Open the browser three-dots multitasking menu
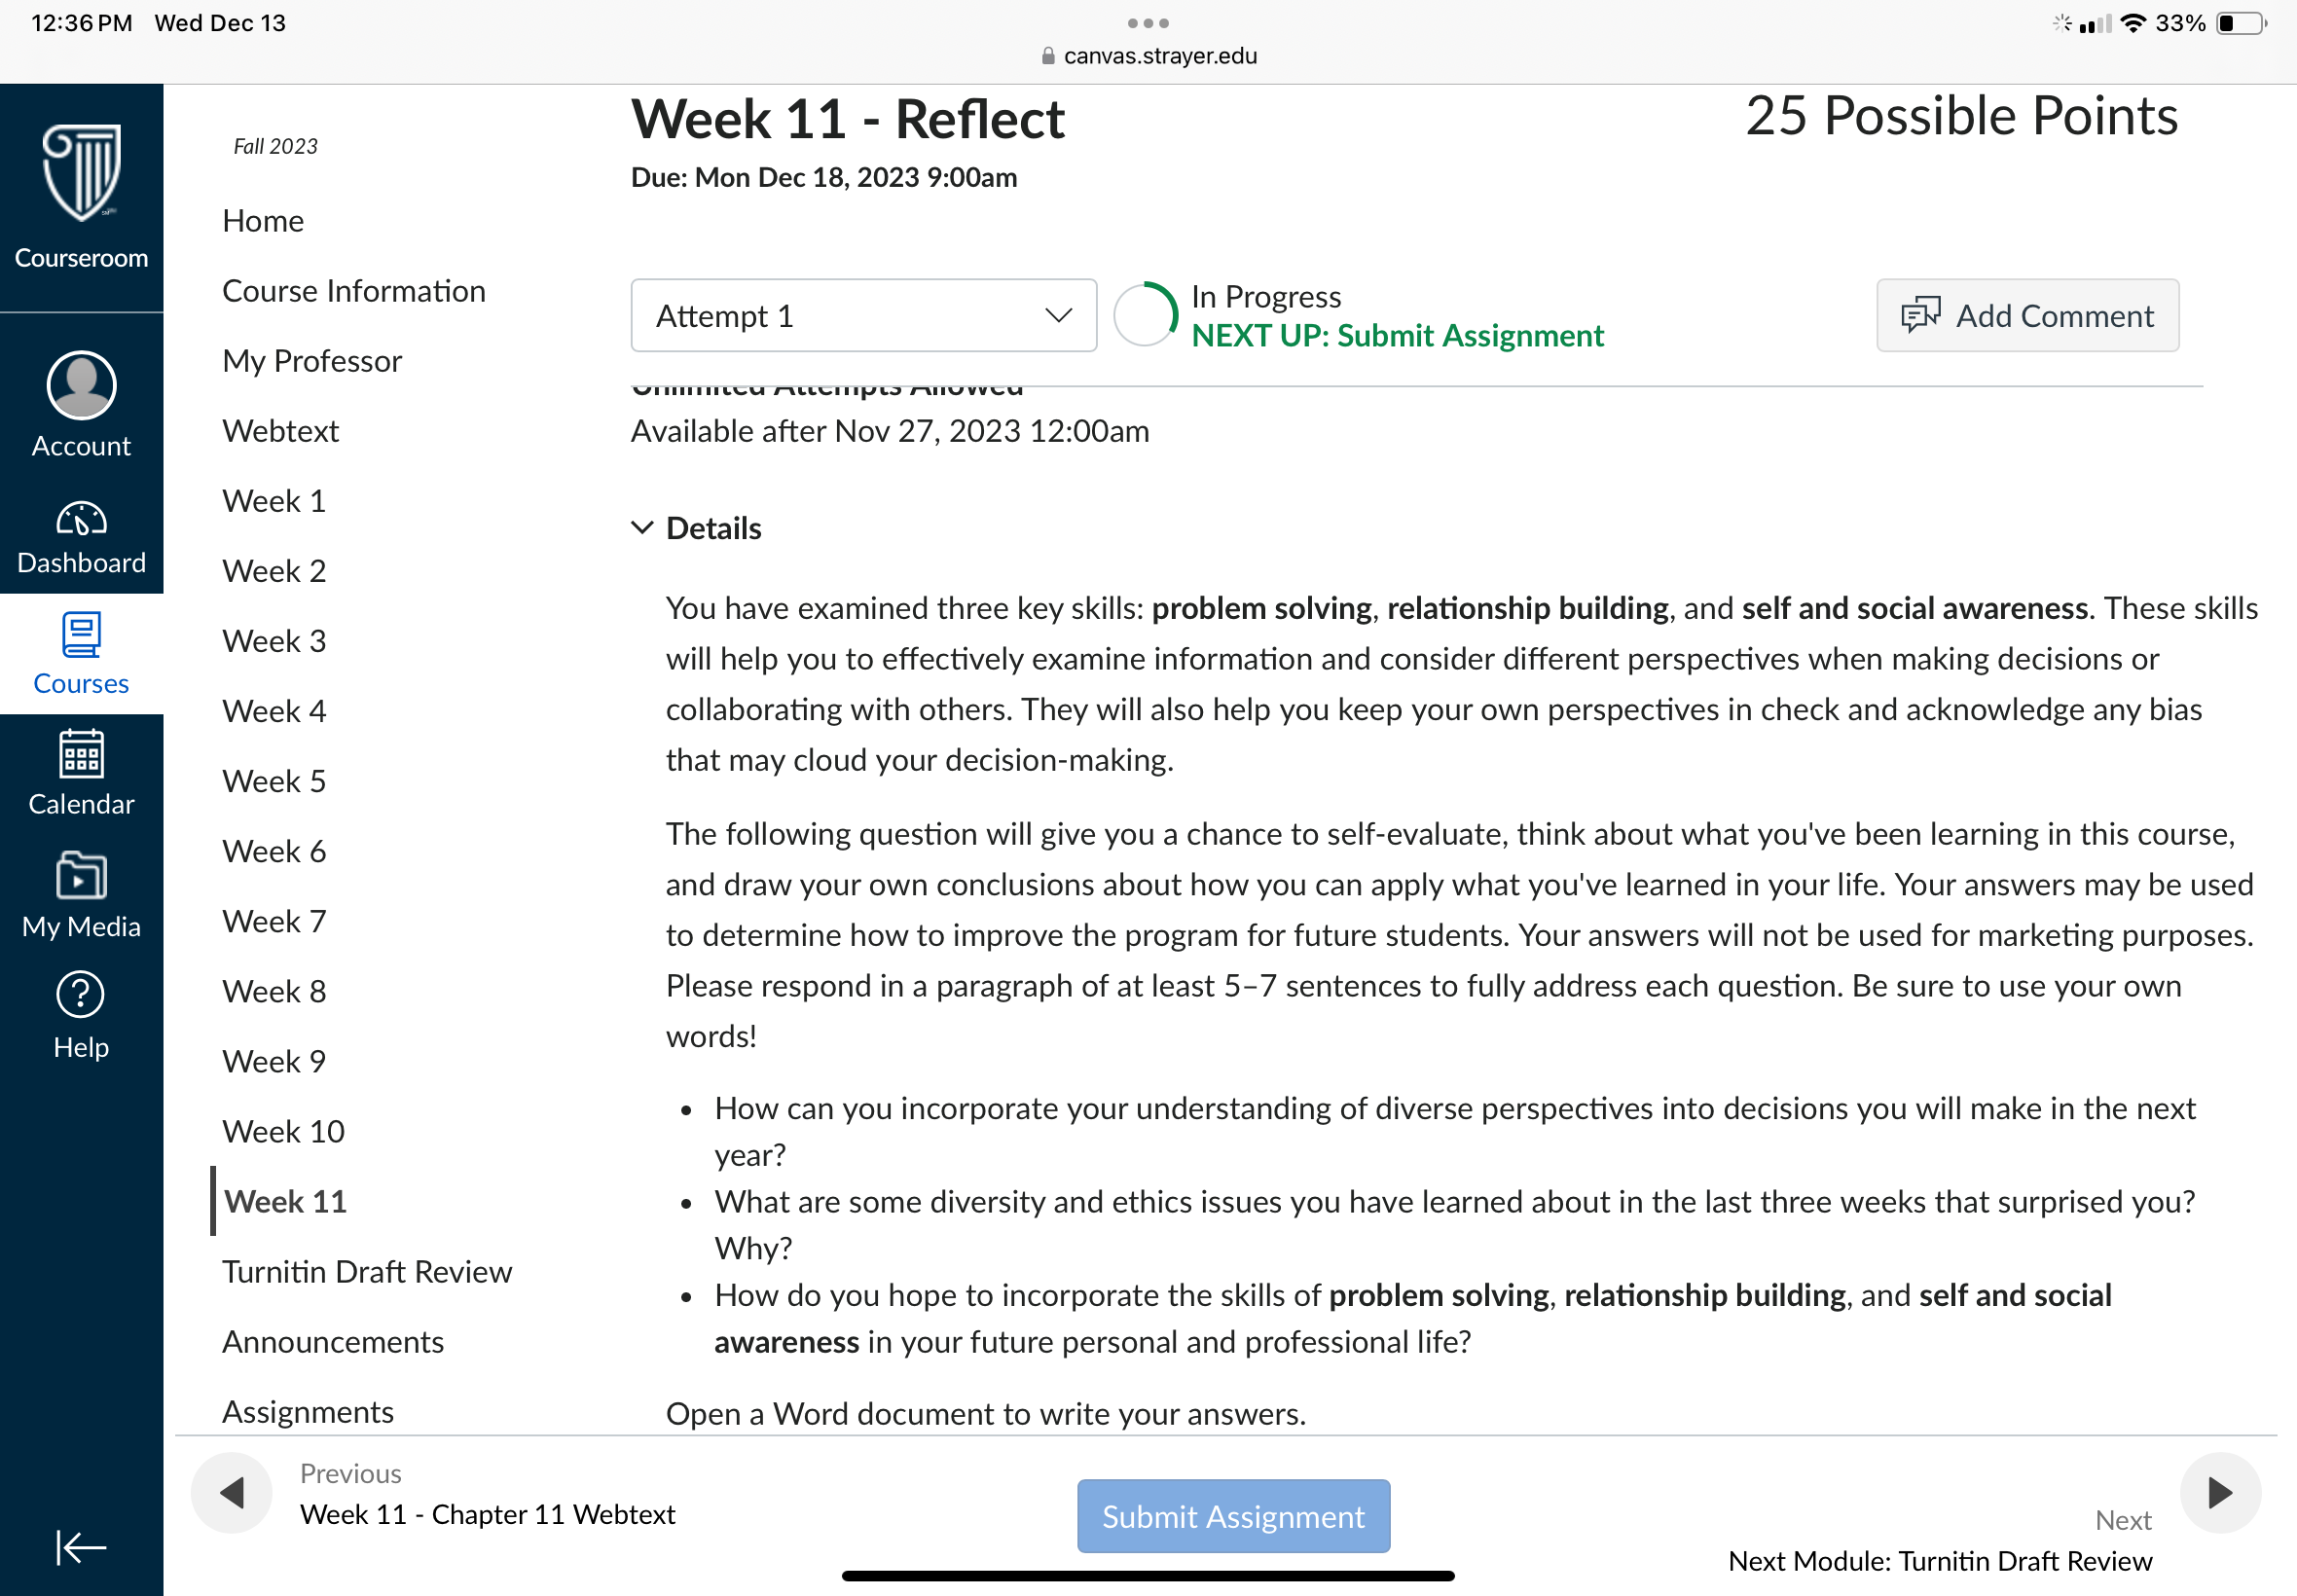The image size is (2297, 1596). 1148,22
